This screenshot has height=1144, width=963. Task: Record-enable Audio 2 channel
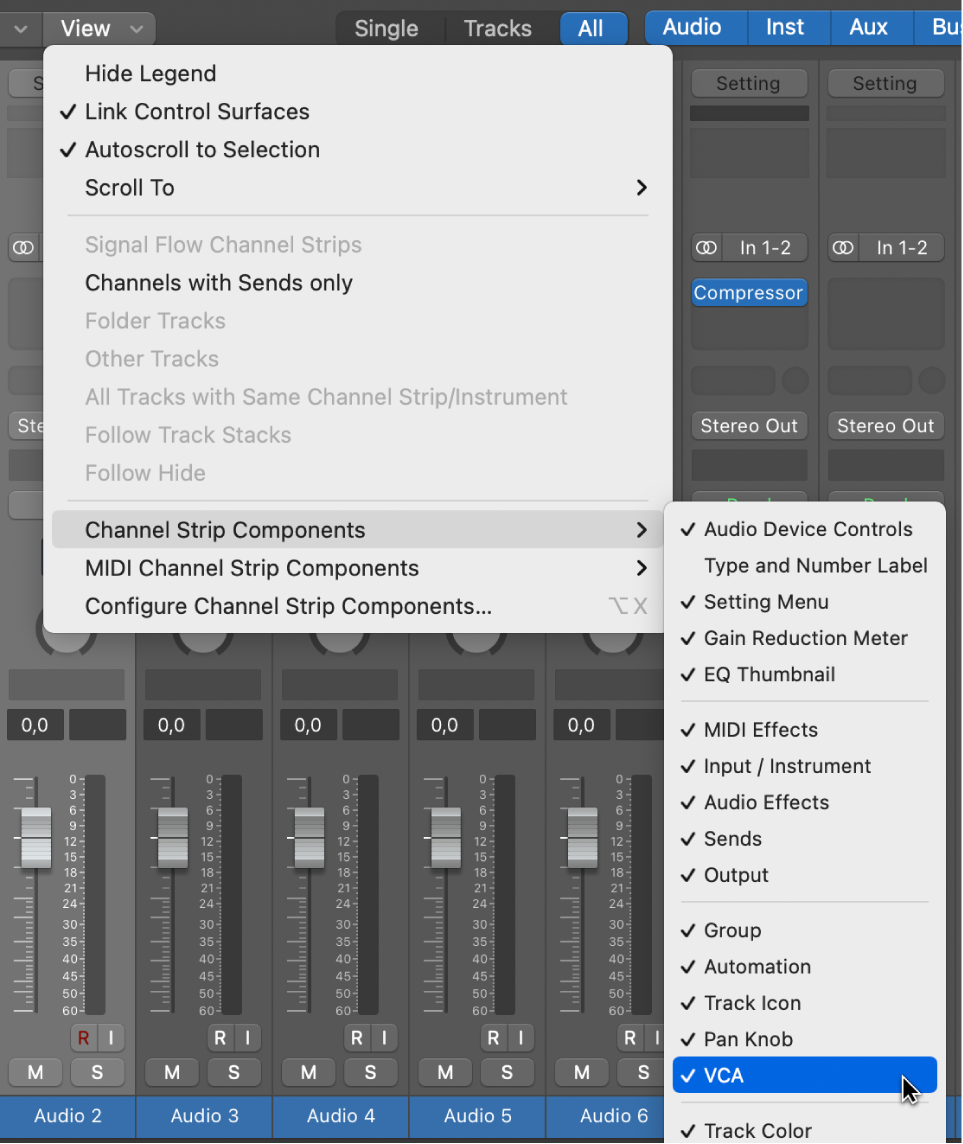pyautogui.click(x=83, y=1038)
